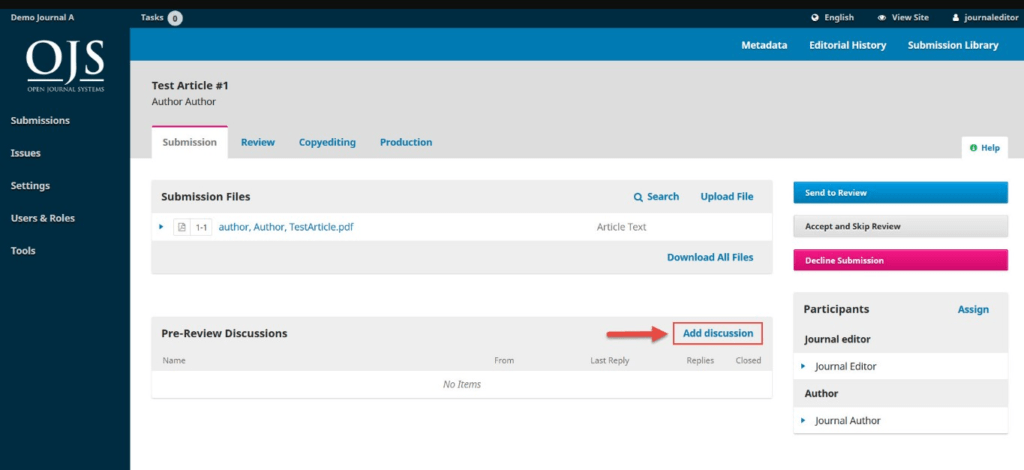Click the magnifier Search icon in Submission Files

click(639, 197)
